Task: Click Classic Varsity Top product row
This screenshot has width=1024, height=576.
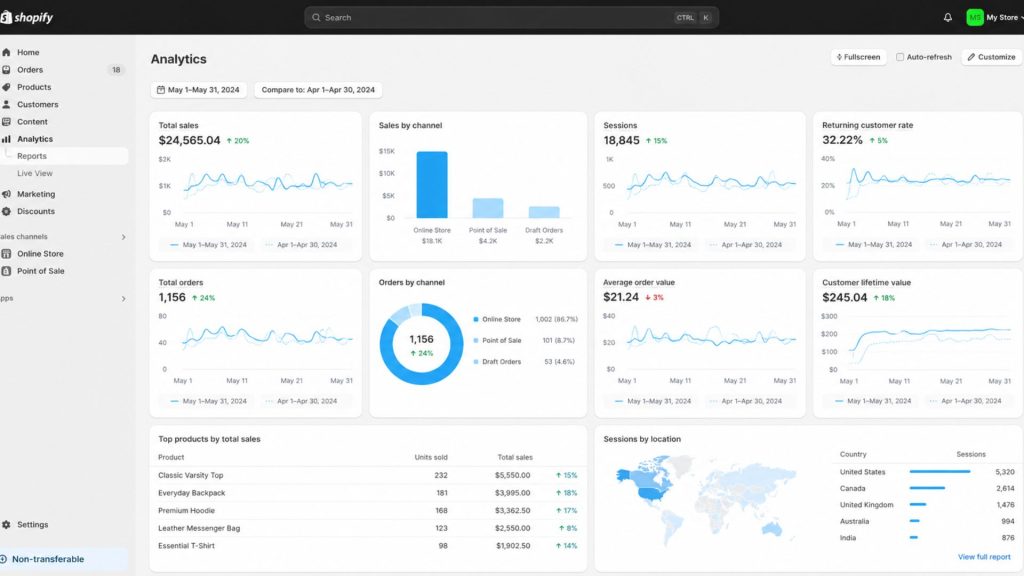Action: pyautogui.click(x=368, y=475)
